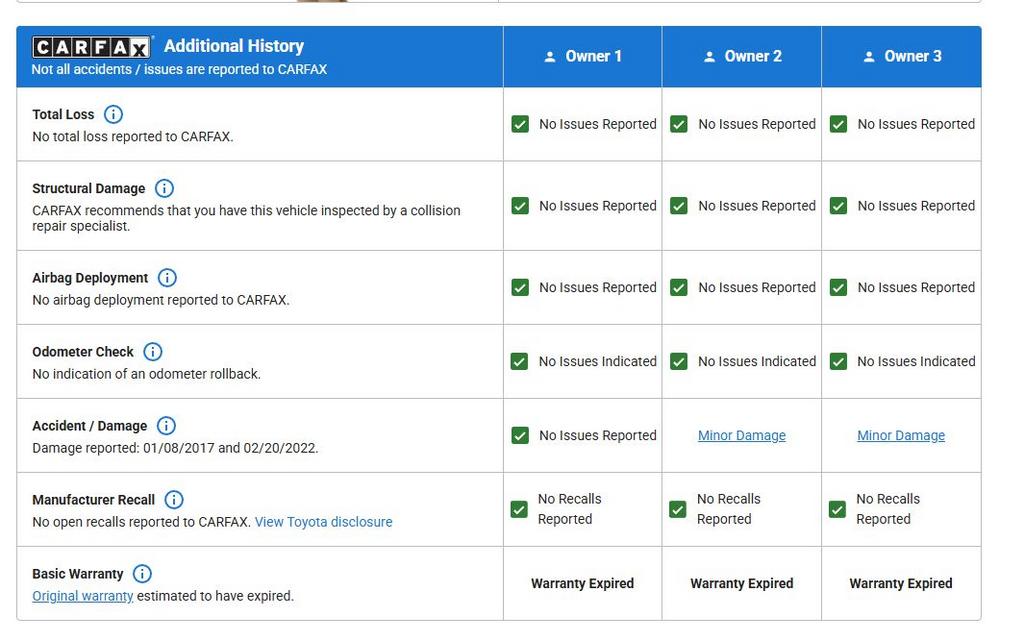Click the Owner 1 person icon
This screenshot has width=1024, height=641.
[x=549, y=57]
